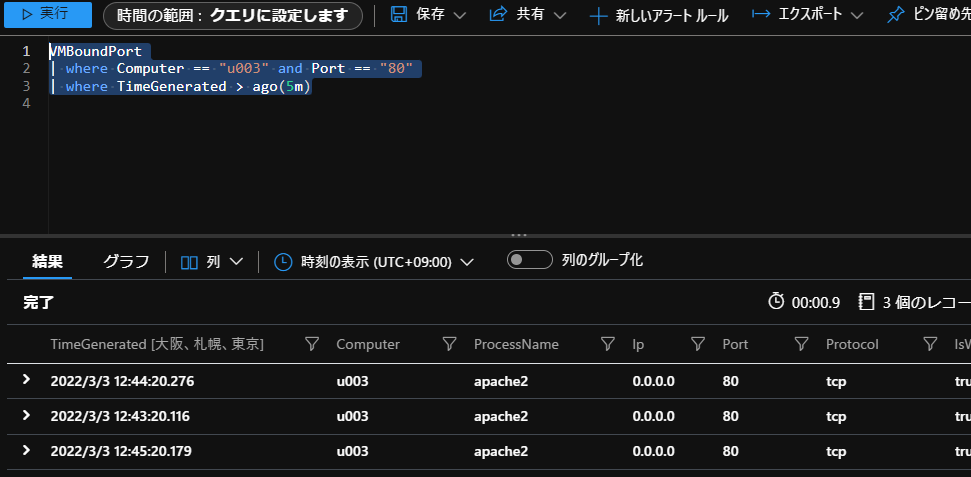Filter the TimeGenerated column
This screenshot has height=477, width=971.
[313, 344]
